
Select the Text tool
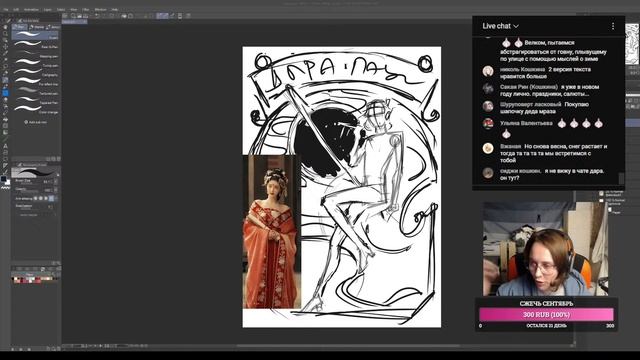(x=5, y=146)
